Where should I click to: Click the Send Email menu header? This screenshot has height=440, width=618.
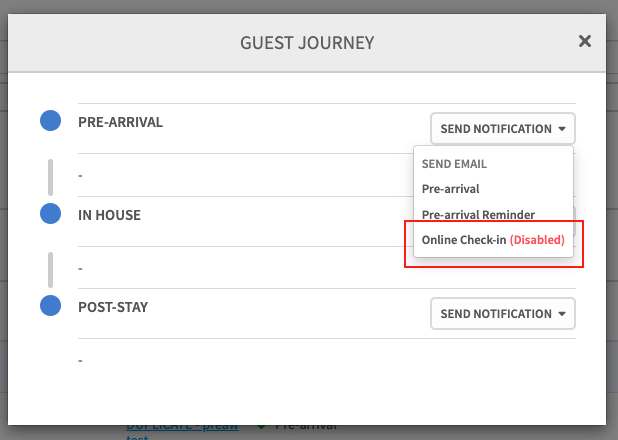coord(454,163)
